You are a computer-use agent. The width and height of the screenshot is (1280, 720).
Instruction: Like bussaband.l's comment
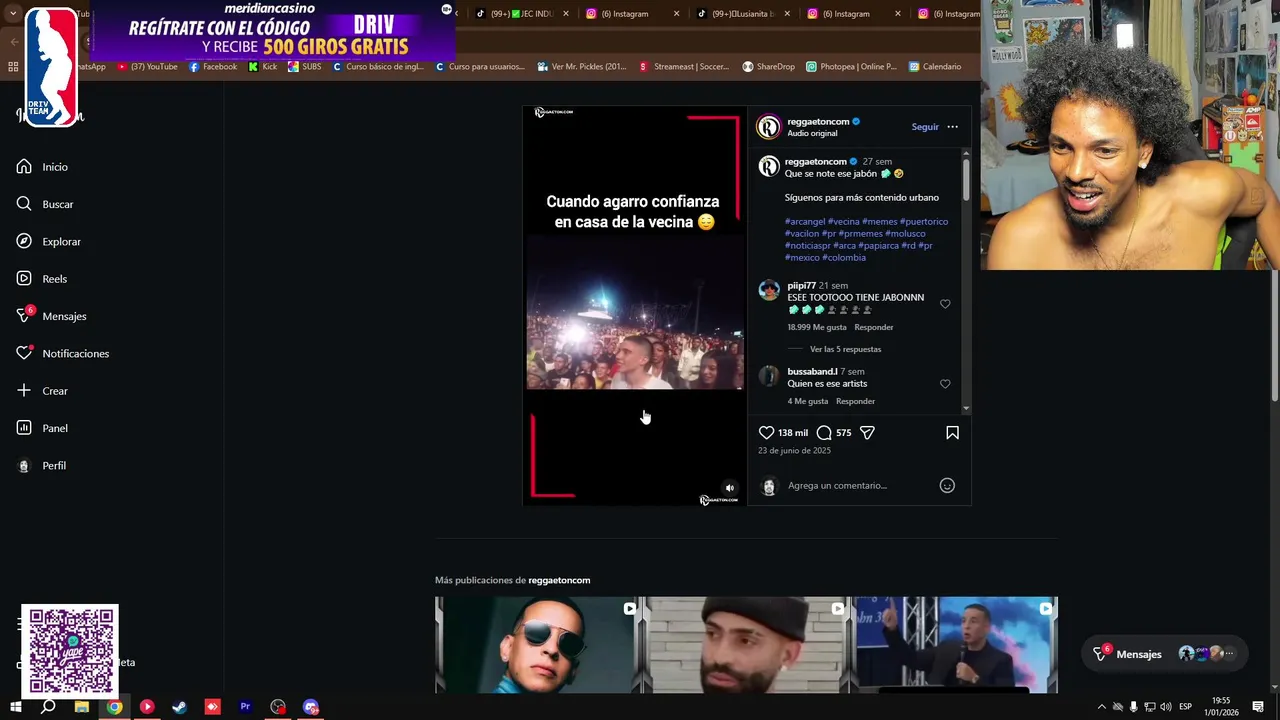pyautogui.click(x=945, y=384)
